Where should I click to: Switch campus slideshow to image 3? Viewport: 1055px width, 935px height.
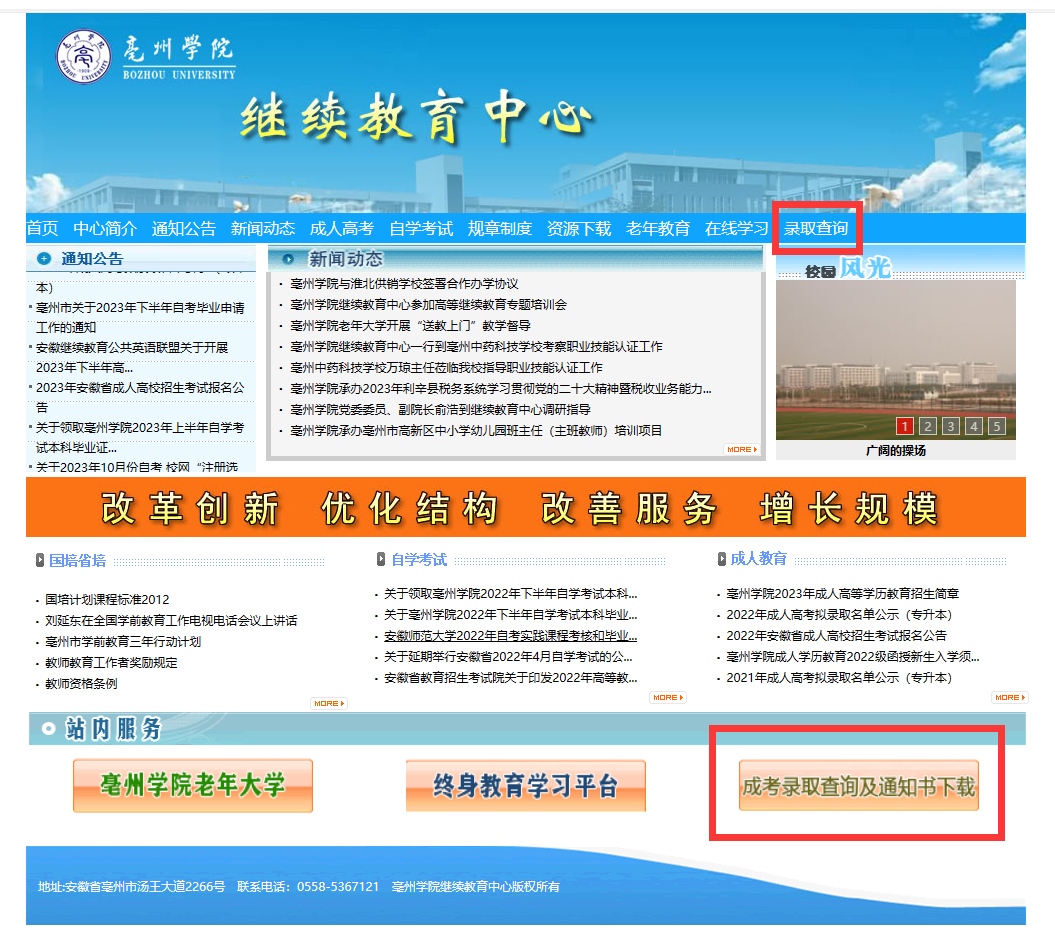click(x=950, y=427)
